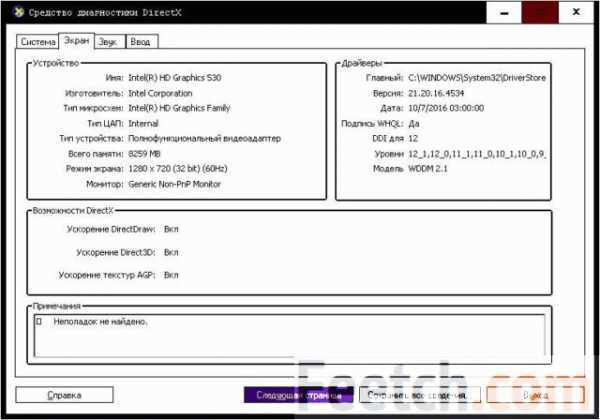Click the Вкл value for Ускорение текстур AGP

coord(171,275)
